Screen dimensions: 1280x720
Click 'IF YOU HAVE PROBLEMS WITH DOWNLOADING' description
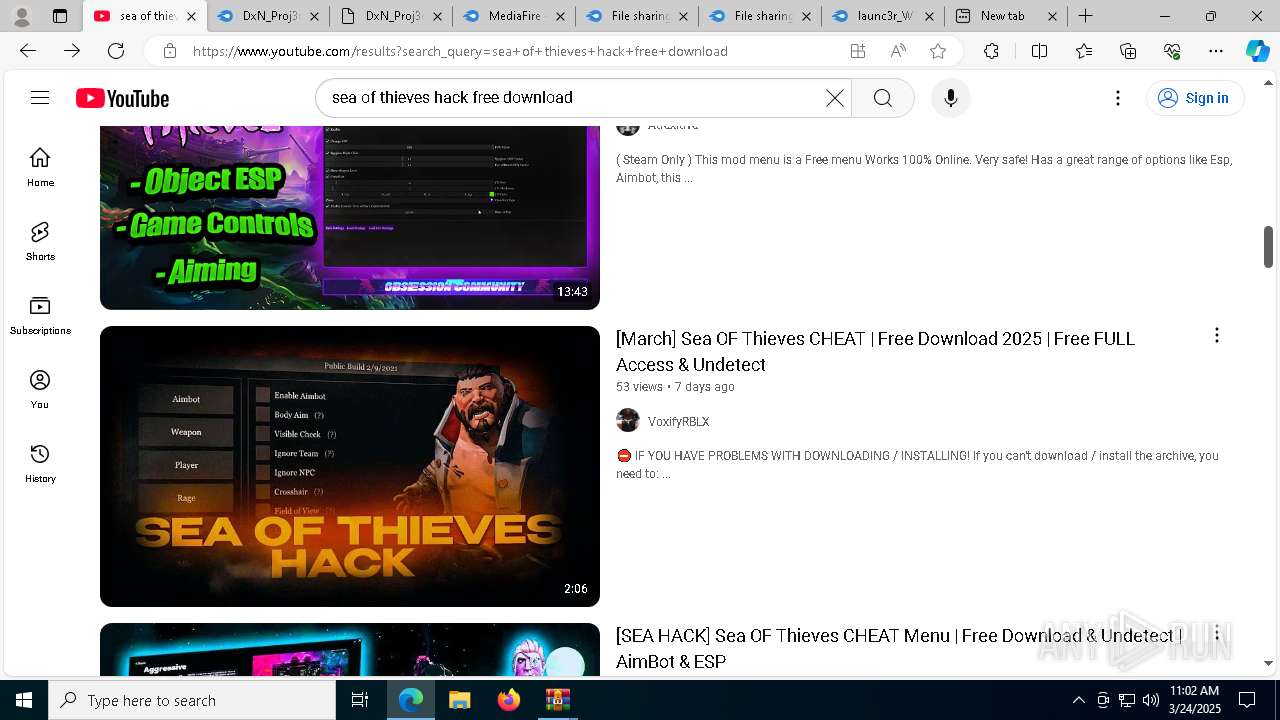coord(917,464)
